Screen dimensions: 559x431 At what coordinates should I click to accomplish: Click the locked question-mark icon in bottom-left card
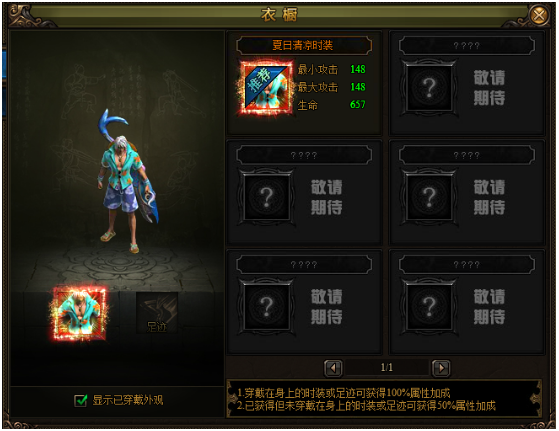(x=267, y=307)
